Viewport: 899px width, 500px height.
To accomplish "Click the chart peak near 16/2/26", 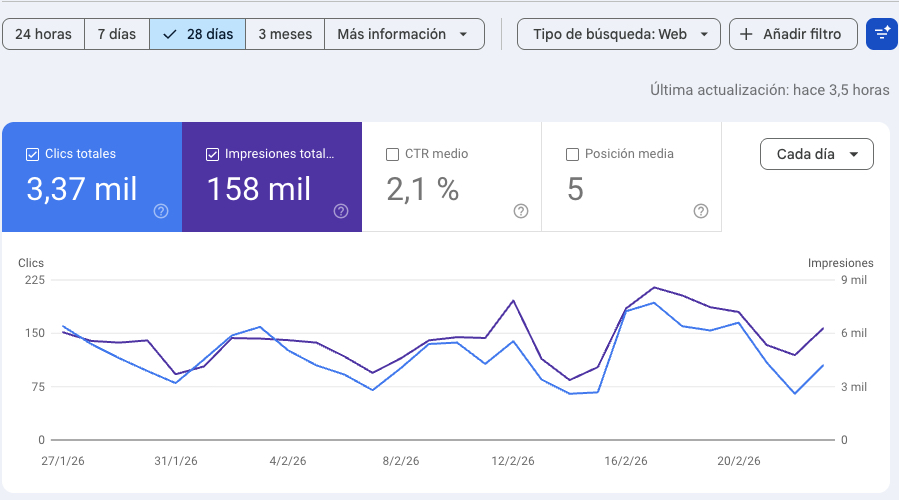I will pos(654,288).
